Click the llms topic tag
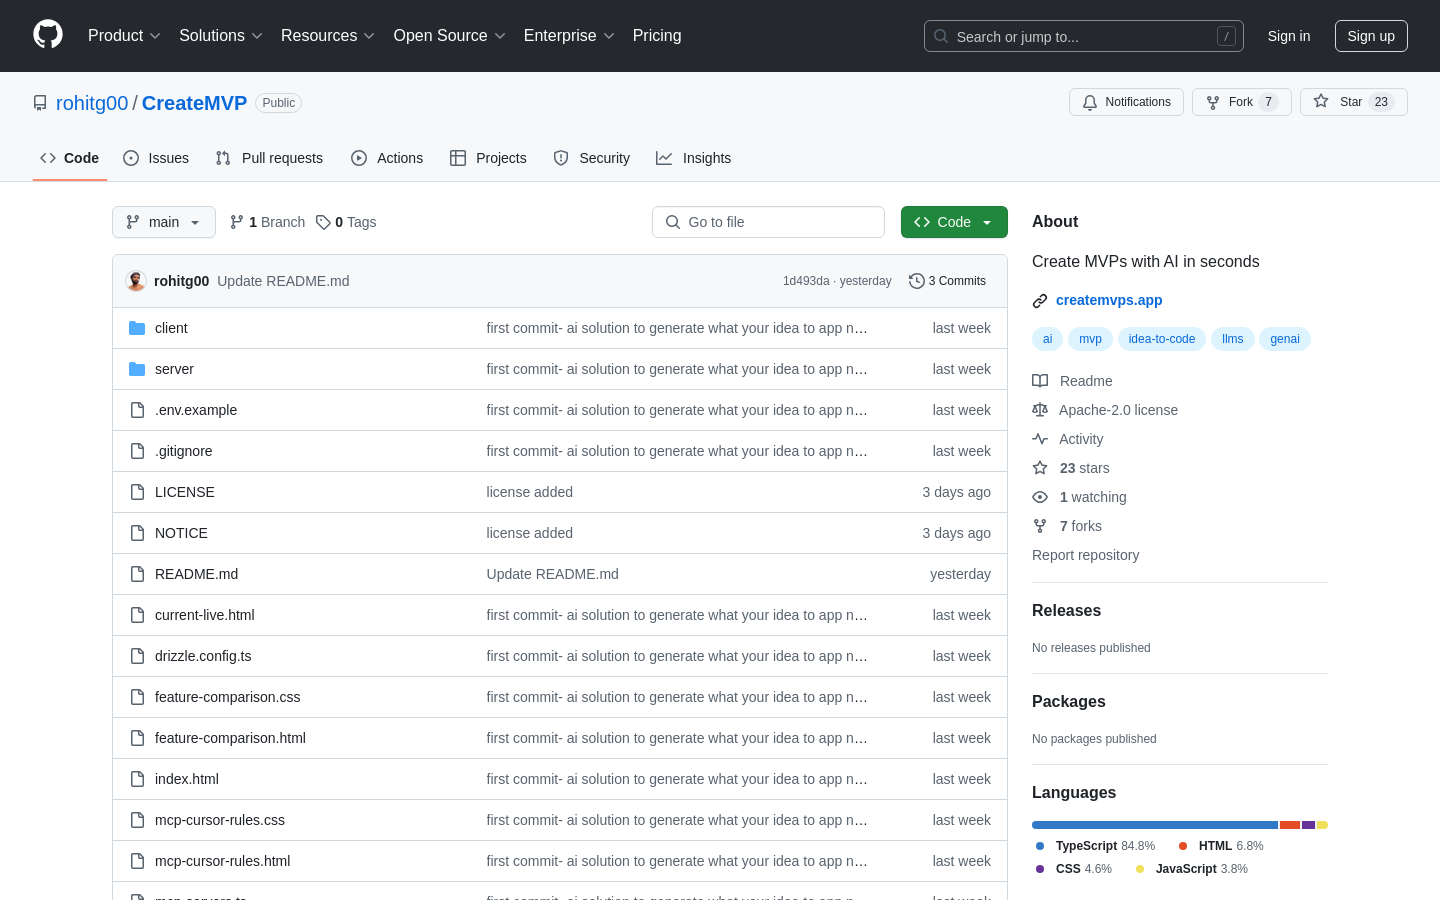Screen dimensions: 1440x900 1233,339
